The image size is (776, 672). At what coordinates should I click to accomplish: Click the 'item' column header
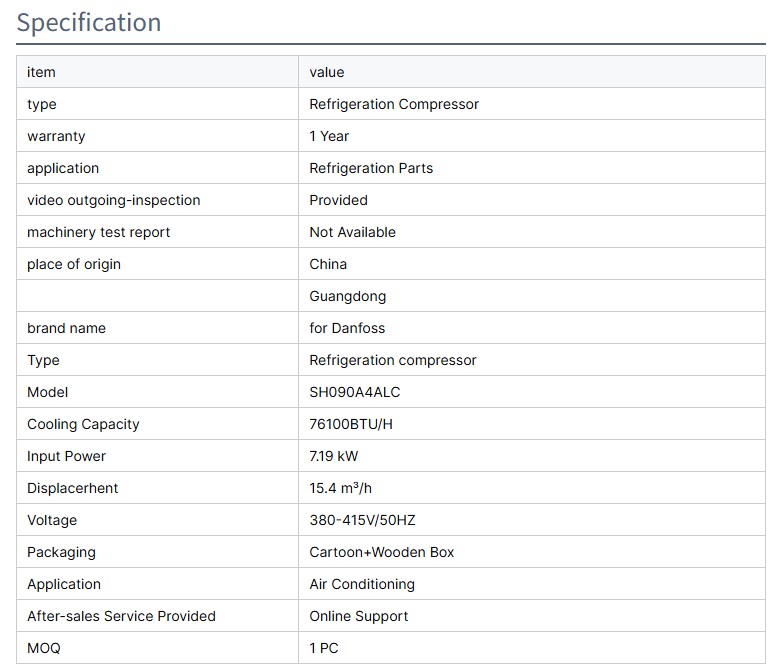[x=41, y=72]
